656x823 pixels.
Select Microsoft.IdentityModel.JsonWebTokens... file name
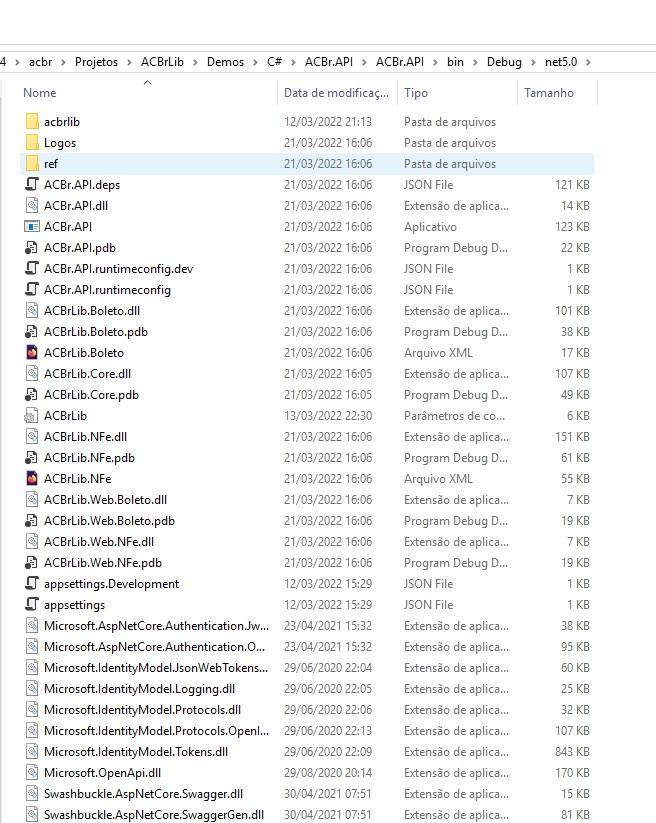[156, 668]
